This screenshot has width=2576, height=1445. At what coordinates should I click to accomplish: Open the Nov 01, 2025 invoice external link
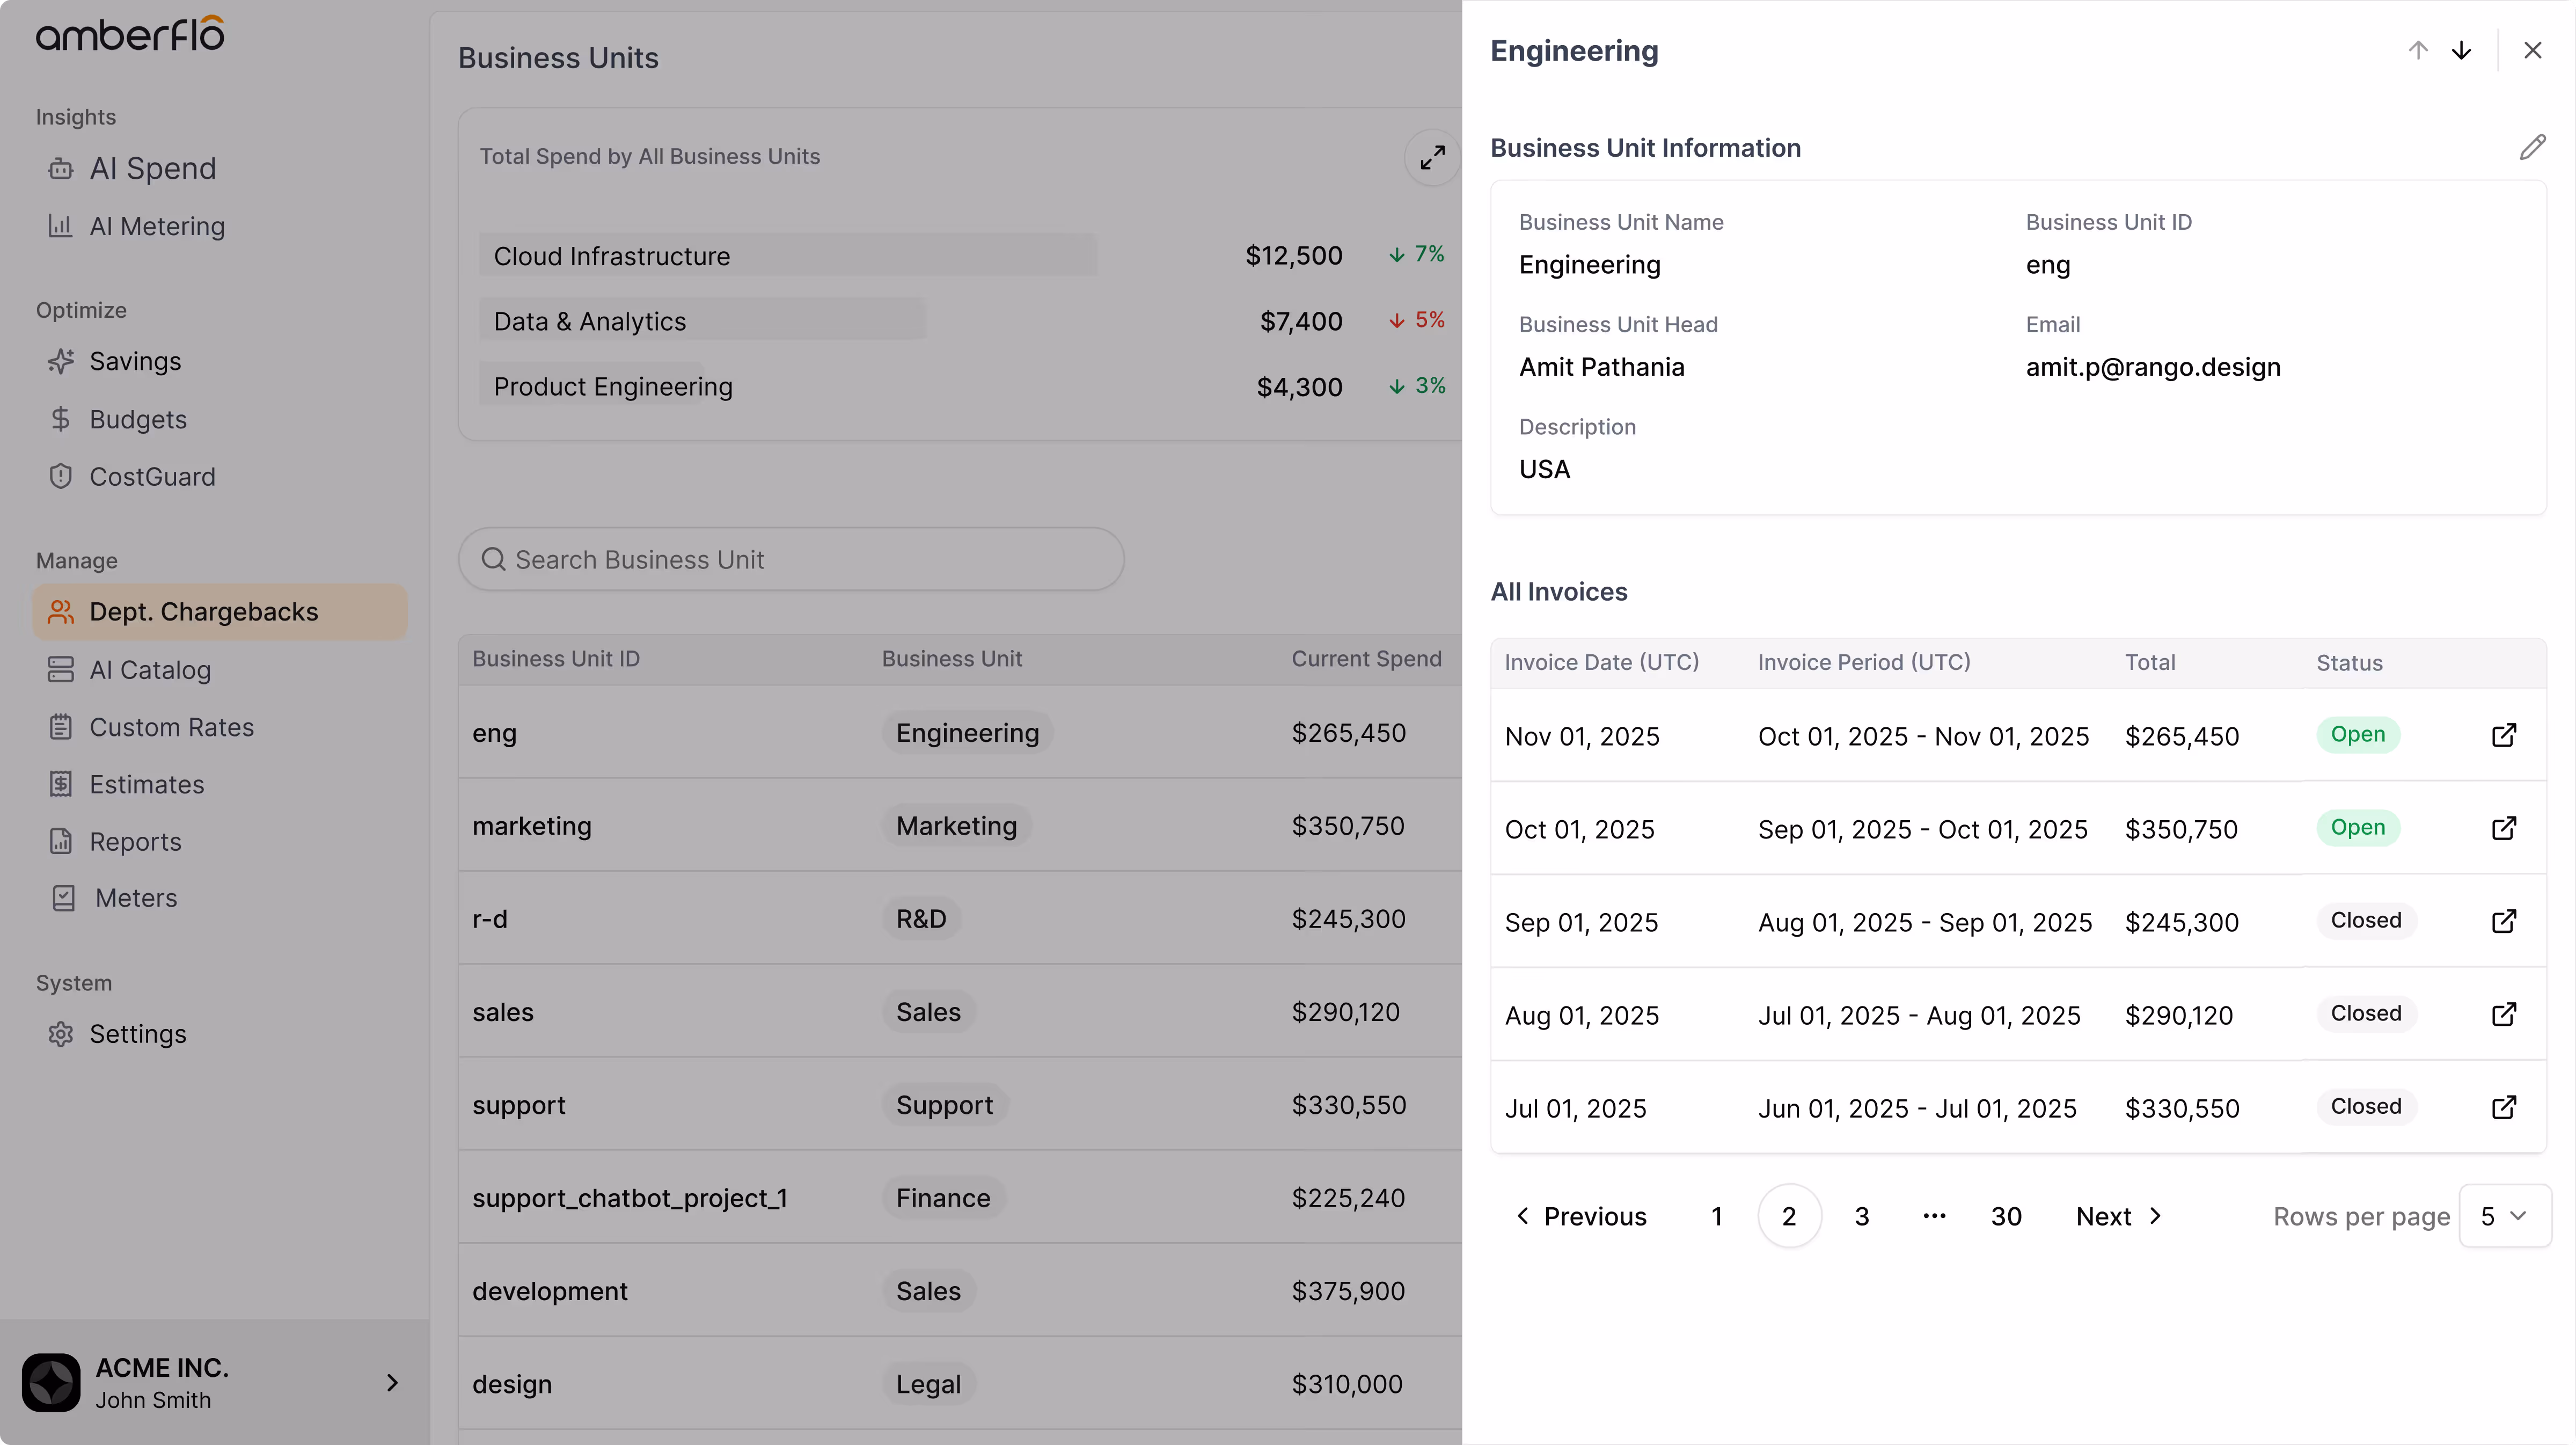click(2503, 736)
